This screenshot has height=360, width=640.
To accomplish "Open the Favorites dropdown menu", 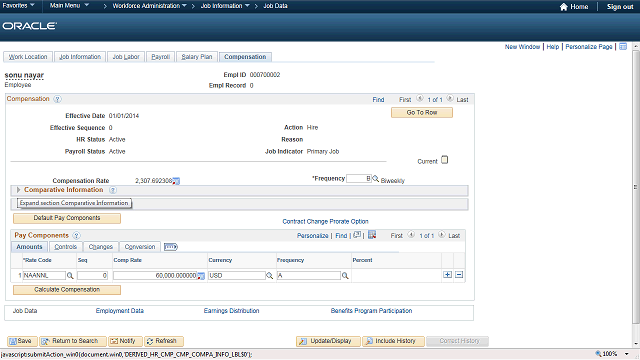I will (x=18, y=6).
